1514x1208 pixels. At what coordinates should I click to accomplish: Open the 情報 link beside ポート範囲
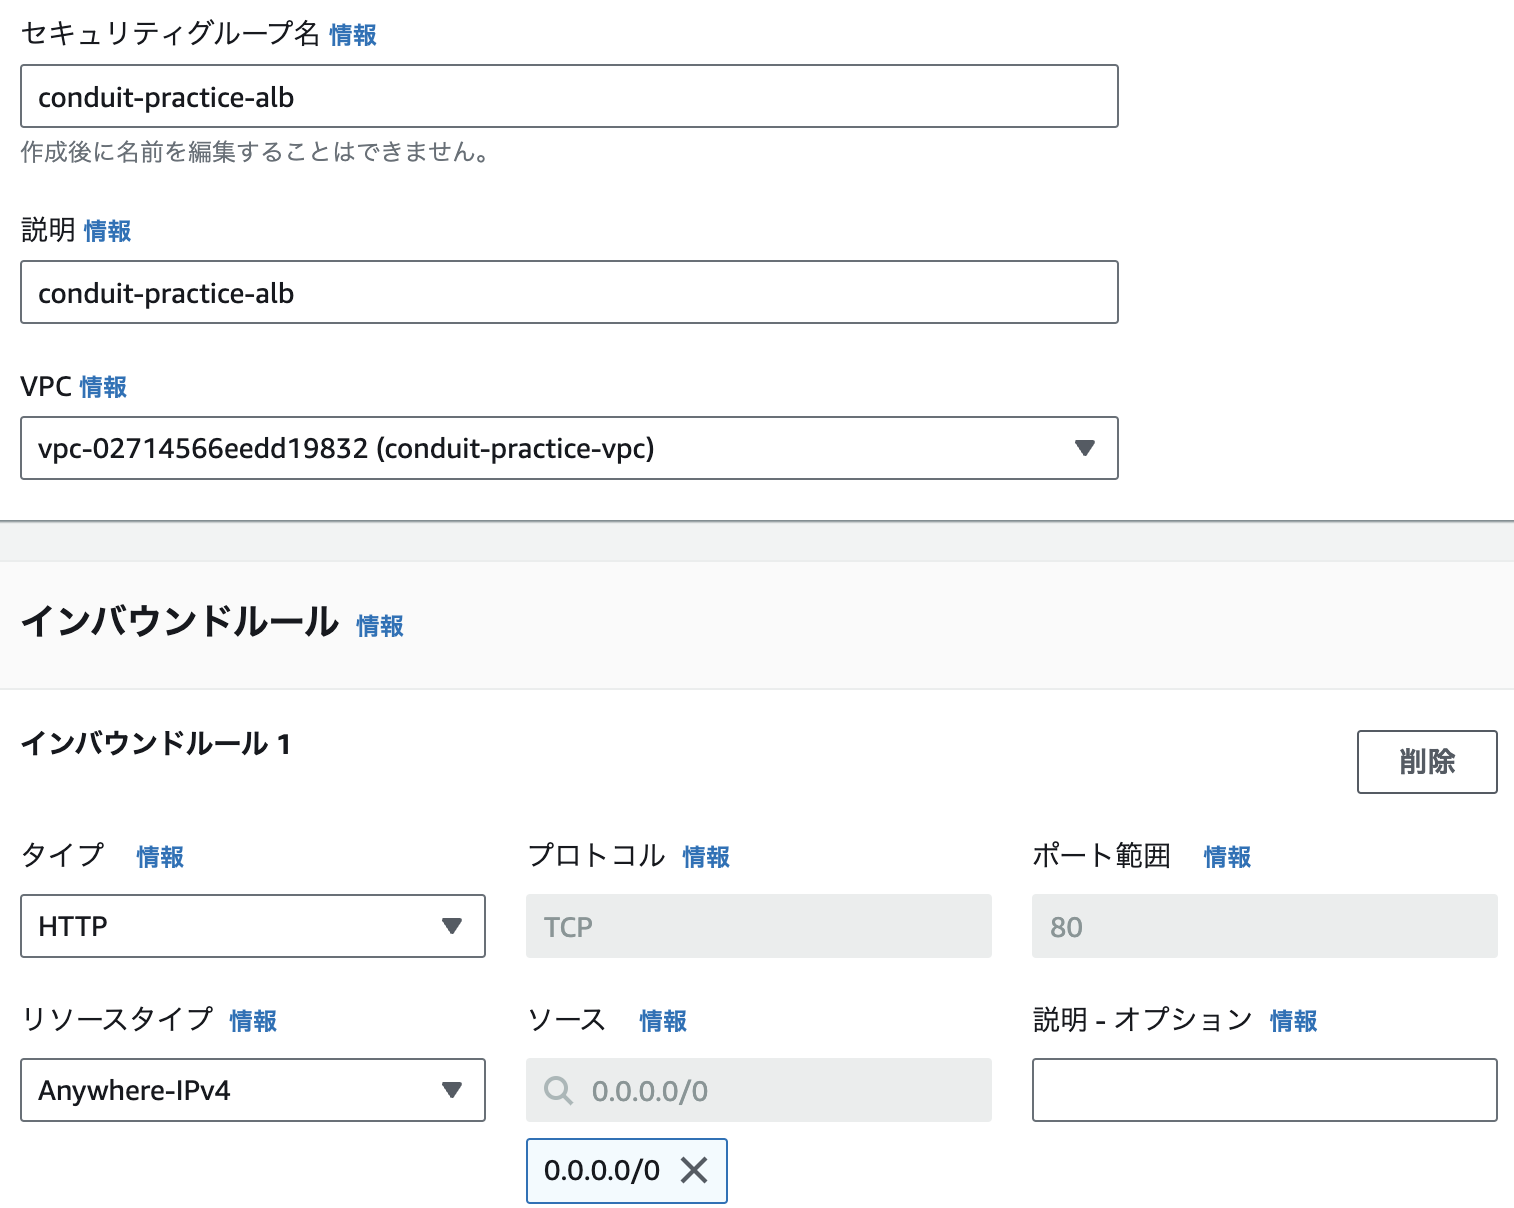click(1227, 856)
